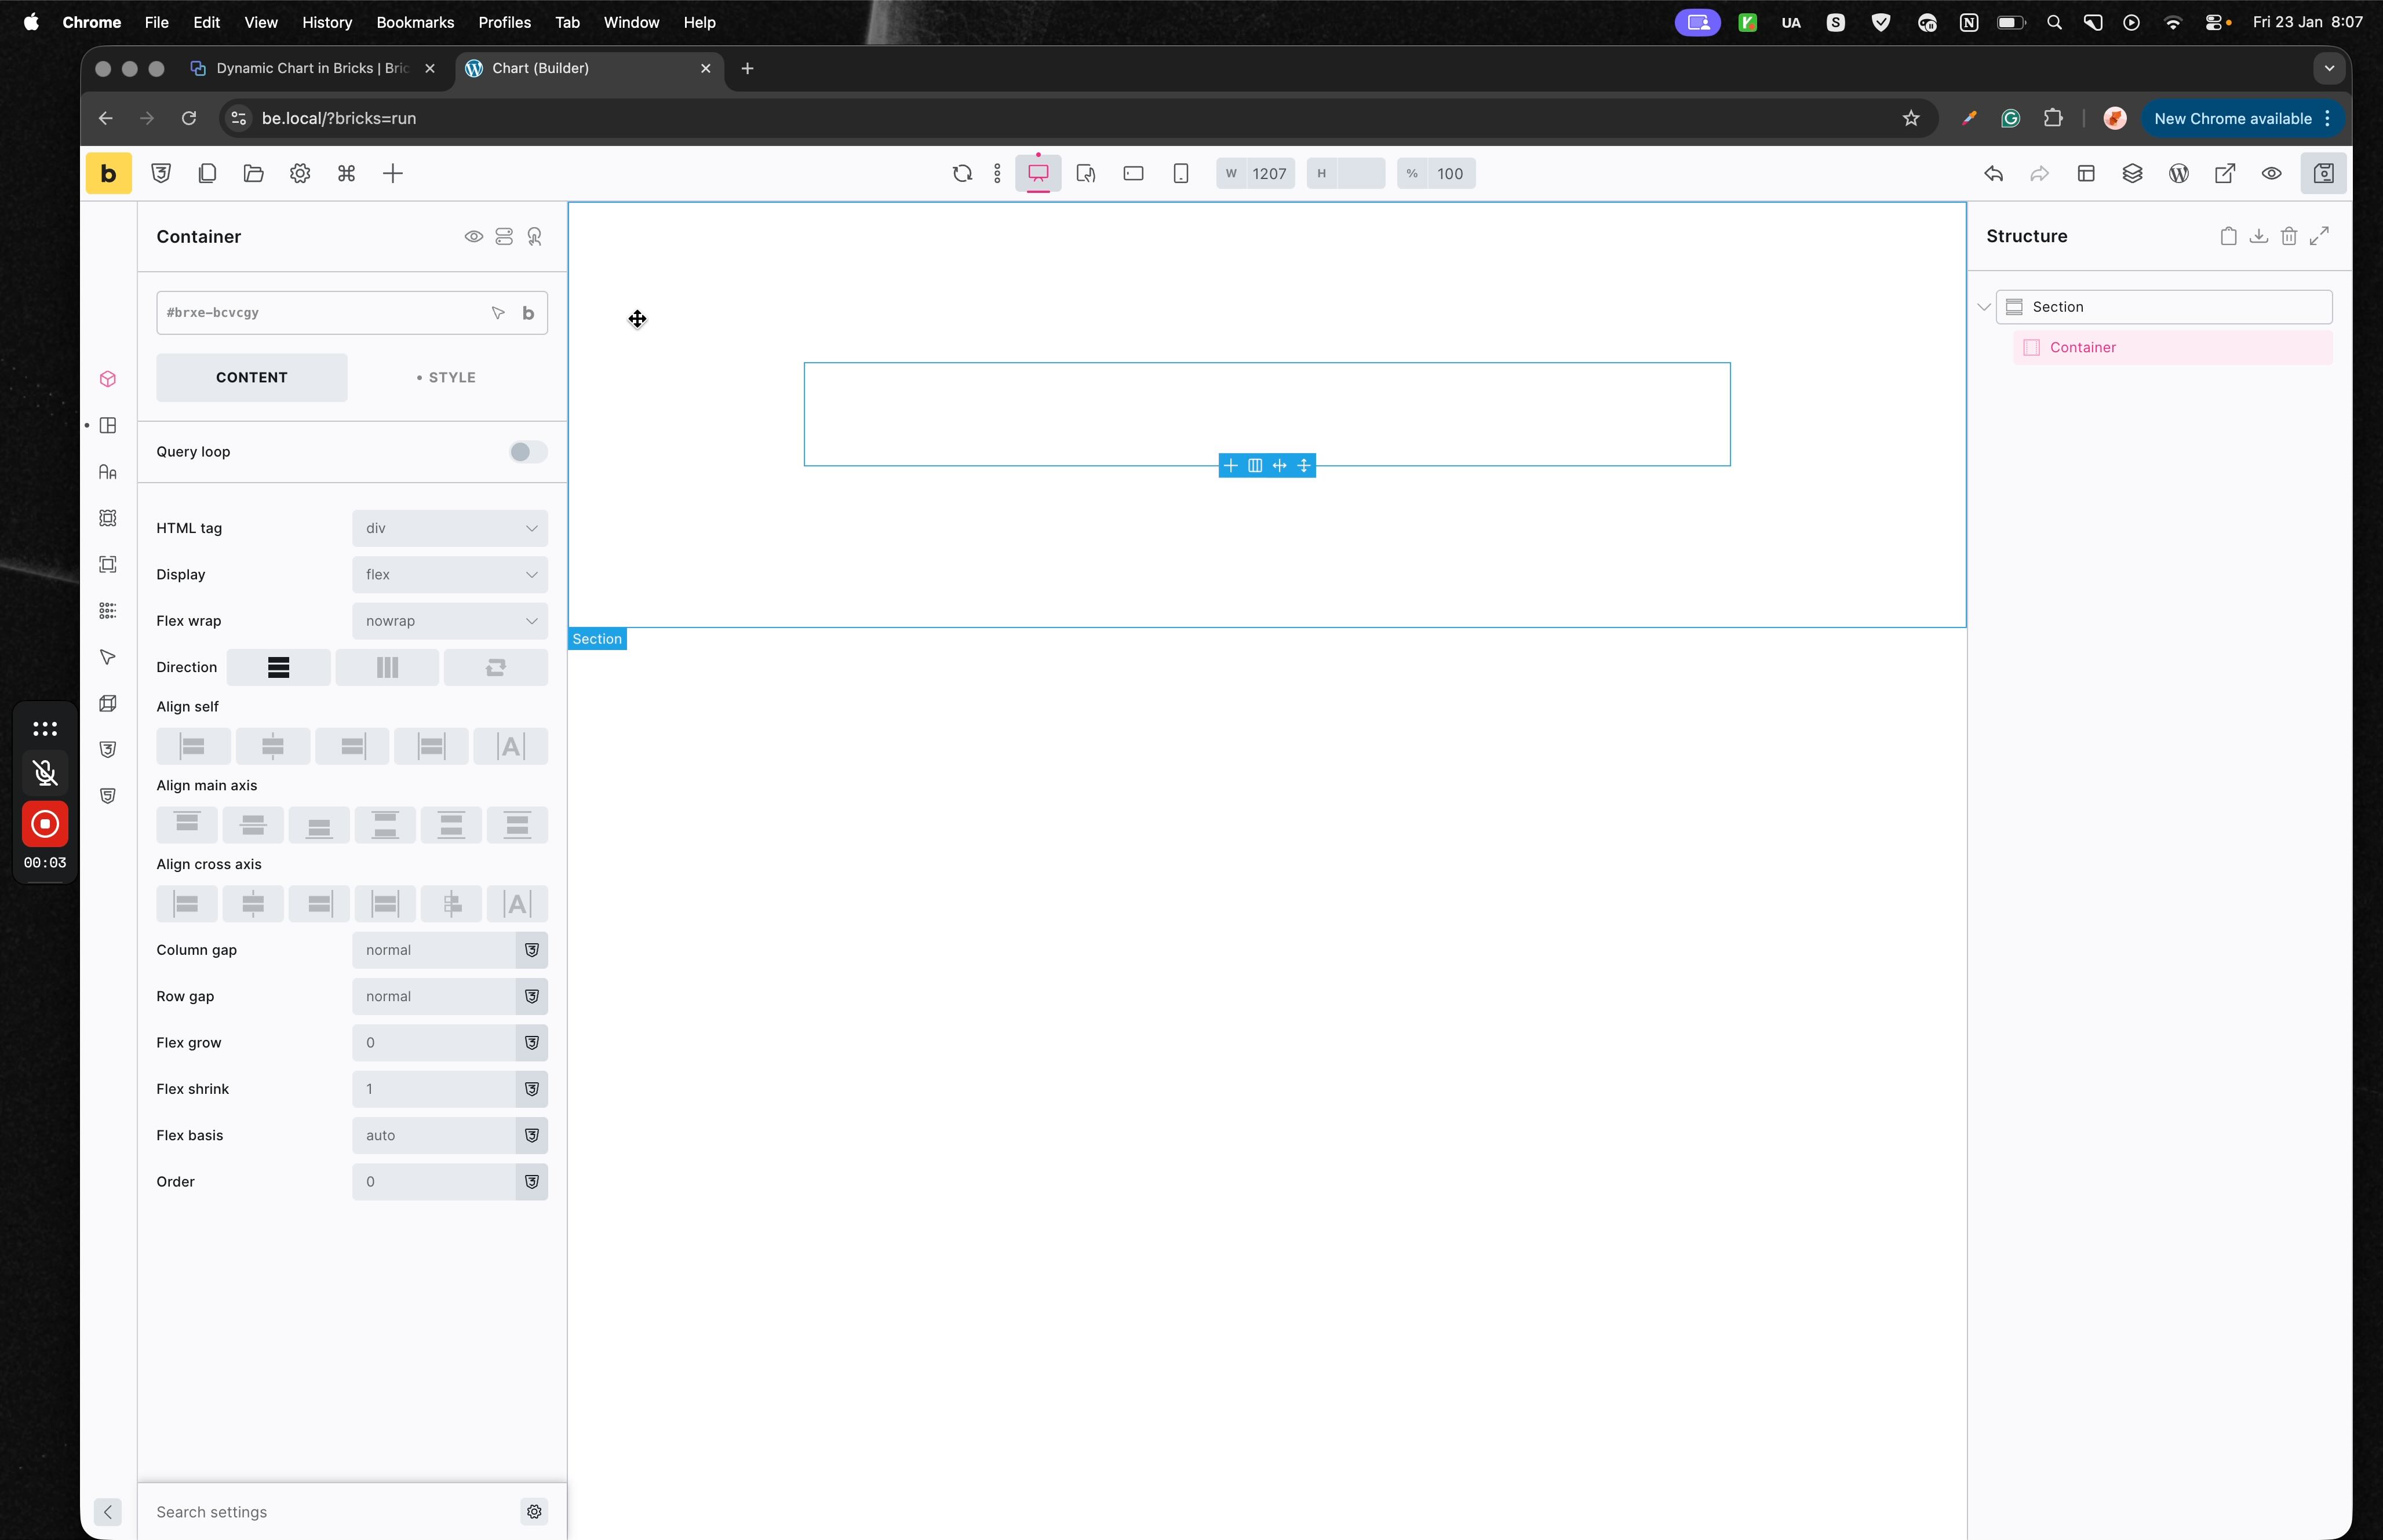Screen dimensions: 2383x1540
Task: Open the WordPress dashboard icon
Action: coord(2179,173)
